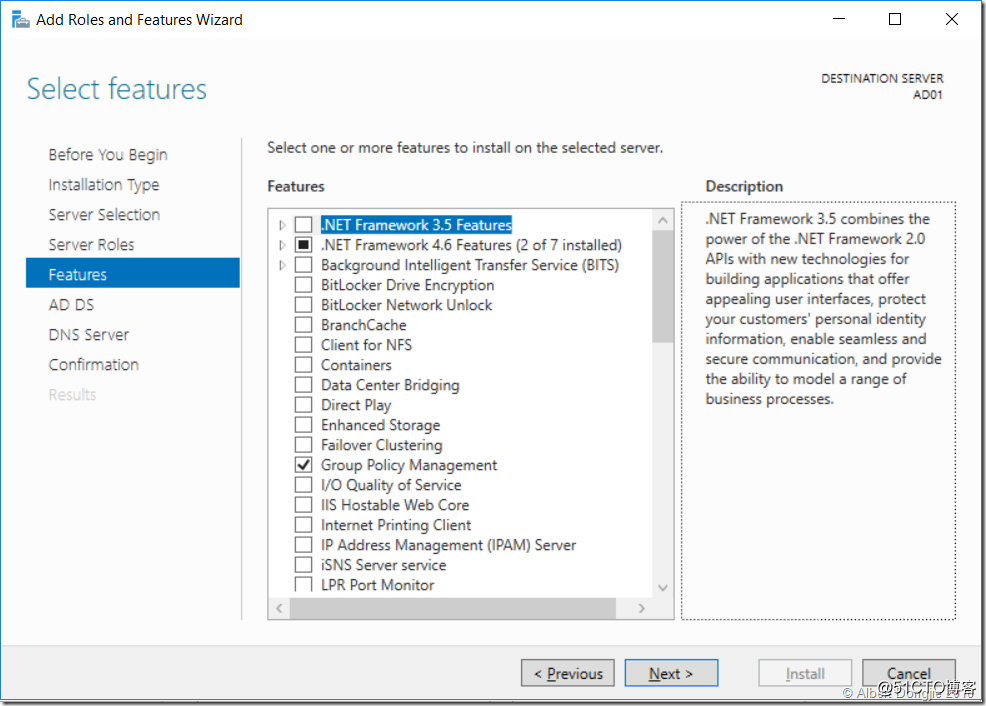Click the horizontal scrollbar left arrow
This screenshot has height=706, width=986.
279,609
